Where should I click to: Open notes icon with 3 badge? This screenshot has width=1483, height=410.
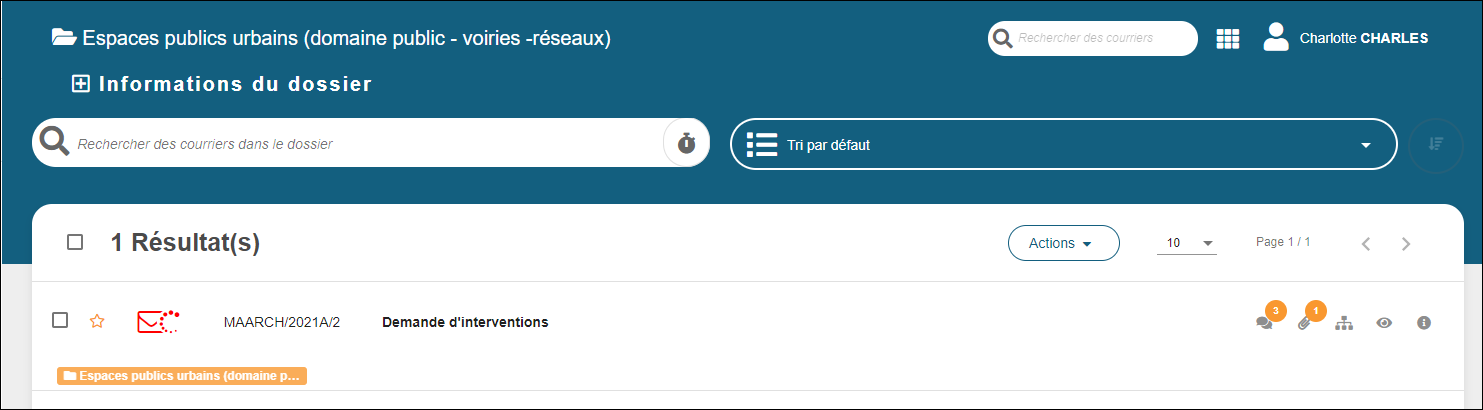1265,322
